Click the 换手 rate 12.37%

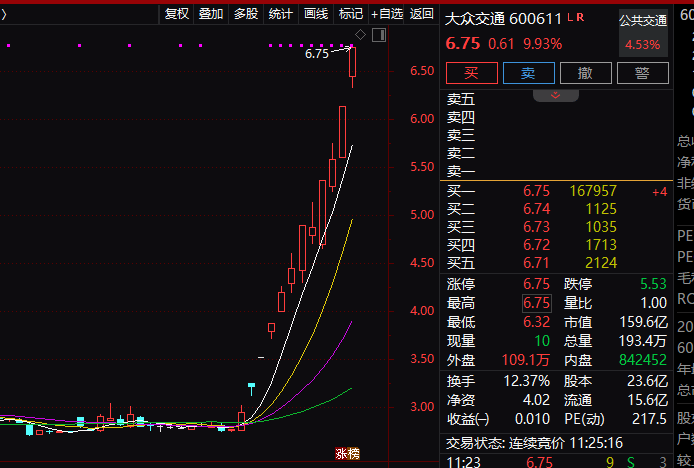pos(527,381)
